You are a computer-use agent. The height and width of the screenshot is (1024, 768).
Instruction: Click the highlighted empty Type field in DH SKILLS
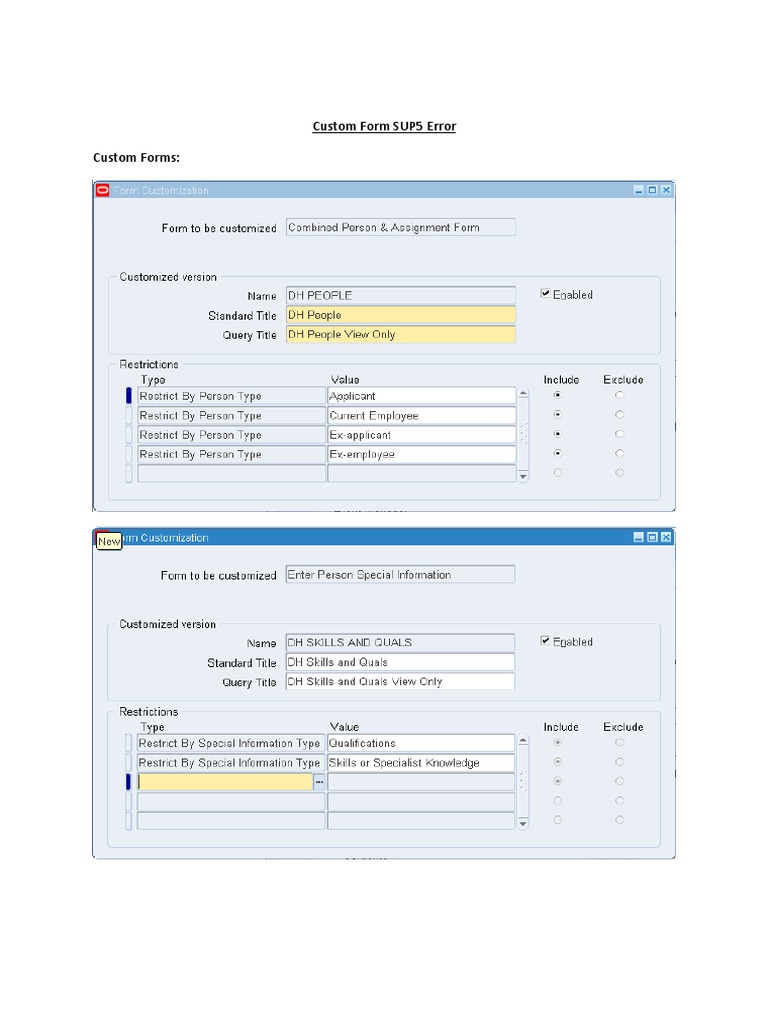[225, 782]
